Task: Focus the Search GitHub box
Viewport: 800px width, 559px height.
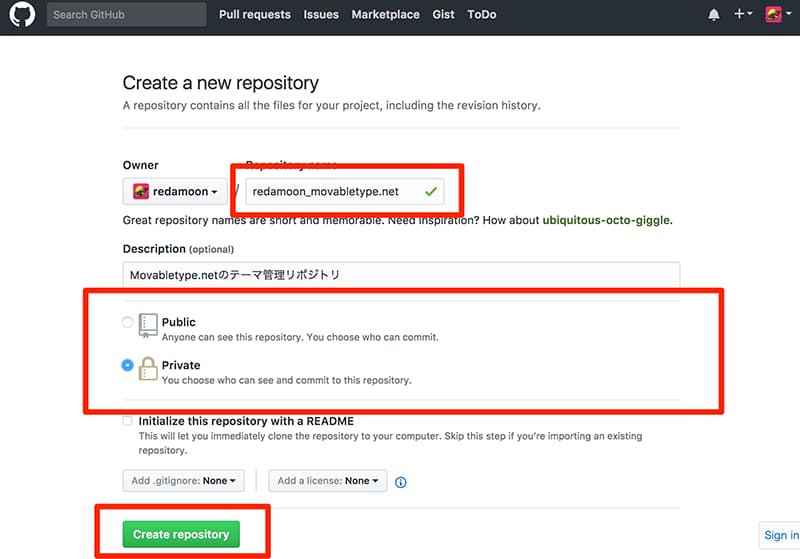Action: point(126,15)
